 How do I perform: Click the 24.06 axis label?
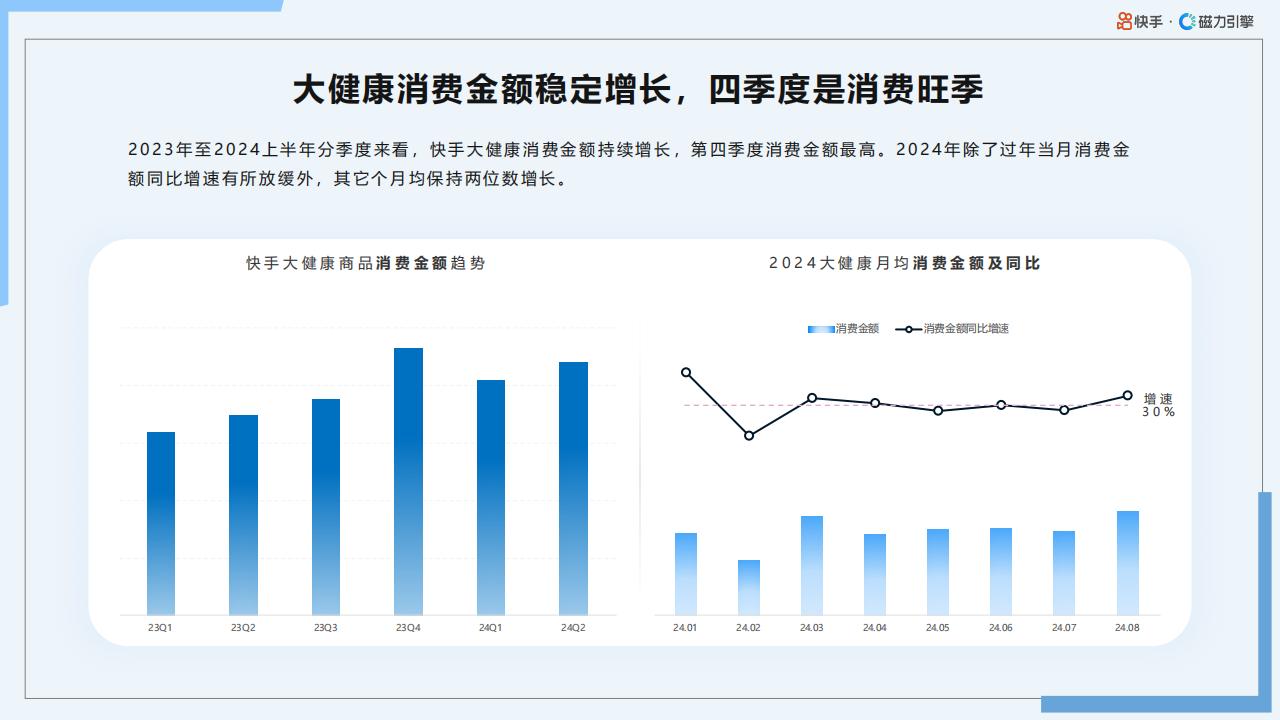[1001, 628]
